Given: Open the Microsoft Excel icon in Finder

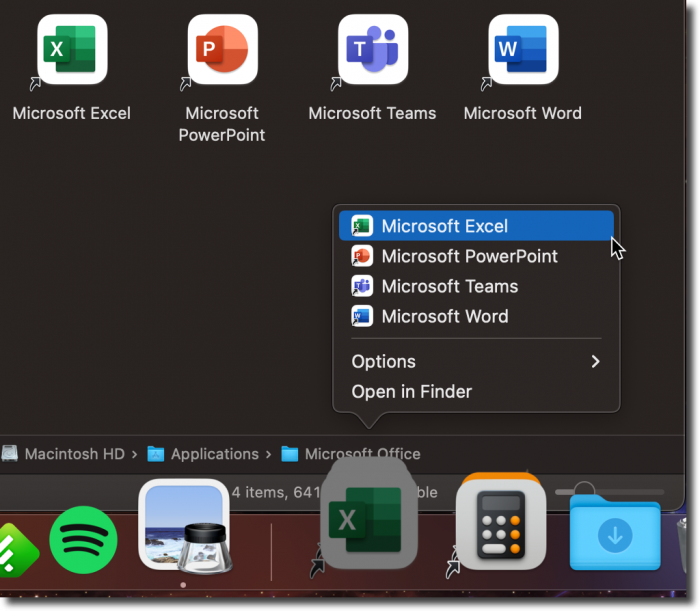Looking at the screenshot, I should [72, 50].
